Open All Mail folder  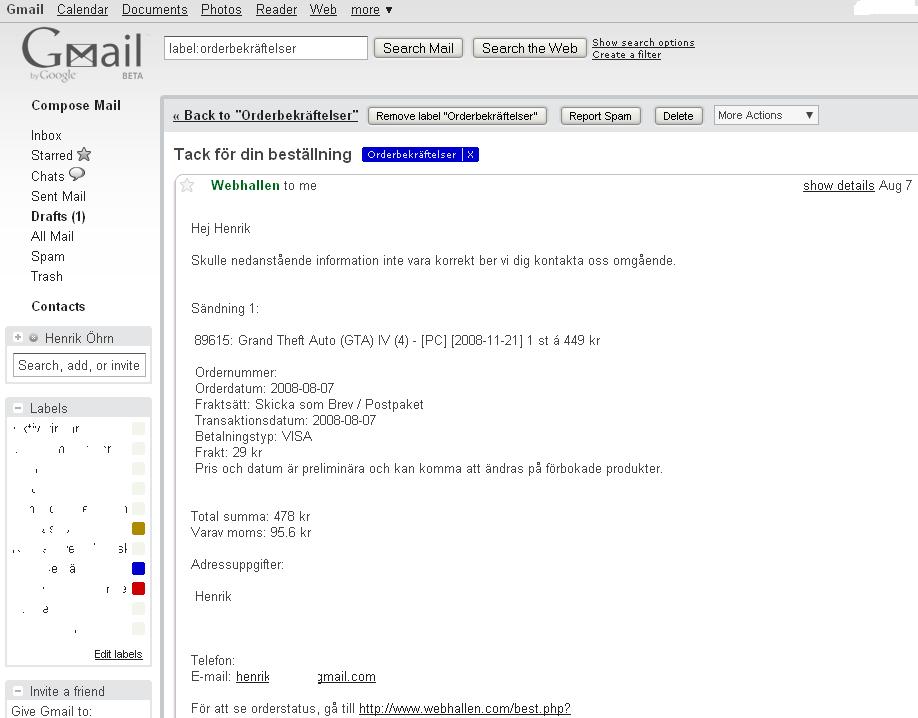click(52, 236)
